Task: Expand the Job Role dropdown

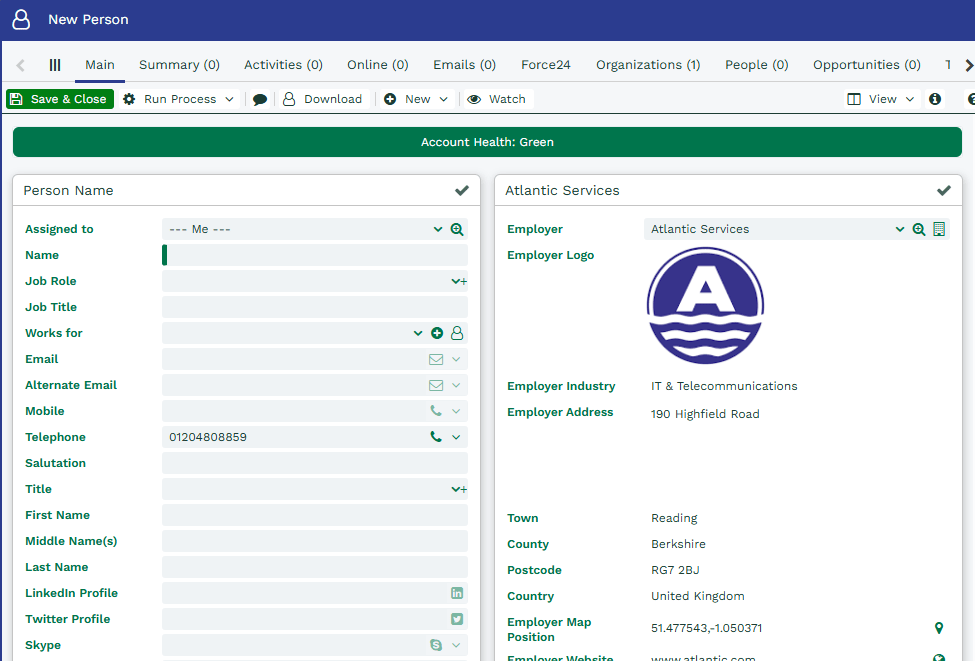Action: click(456, 281)
